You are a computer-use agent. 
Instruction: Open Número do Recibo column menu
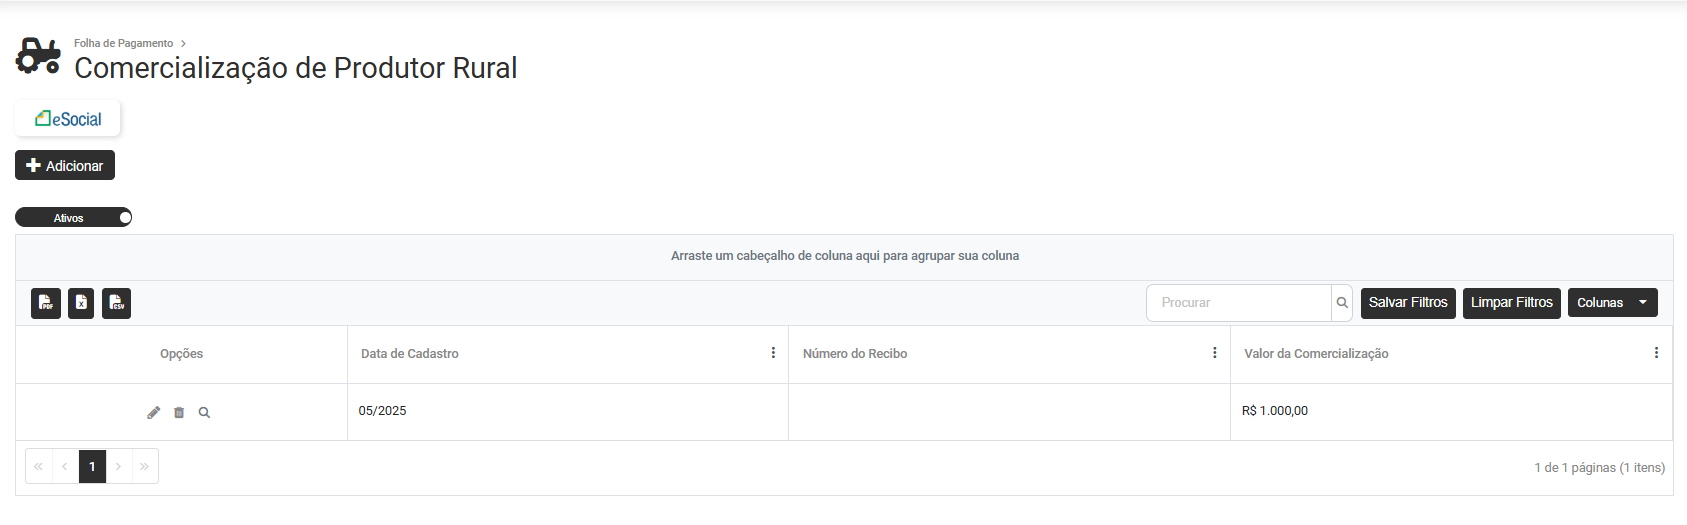click(1214, 353)
